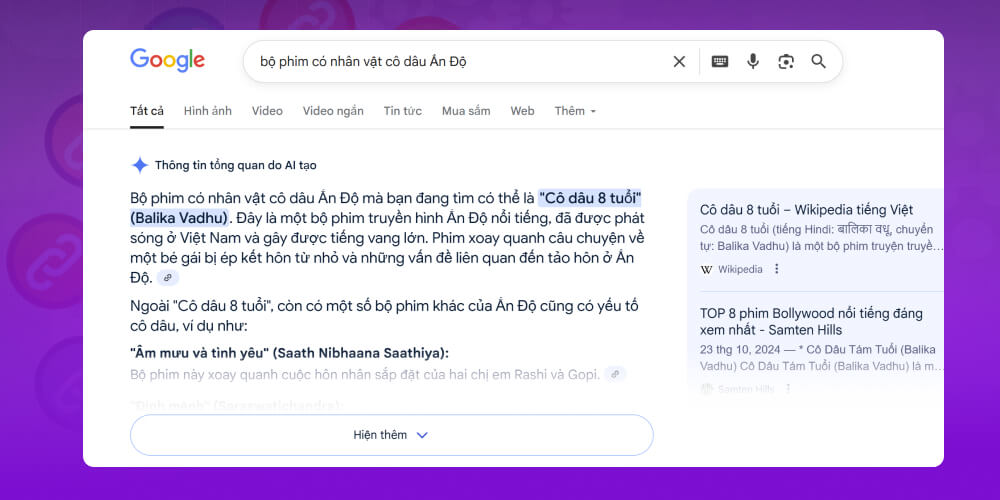This screenshot has height=500, width=1000.
Task: Open 'Cô dâu 8 tuổi – Wikipedia tiếng Việt'
Action: point(806,210)
